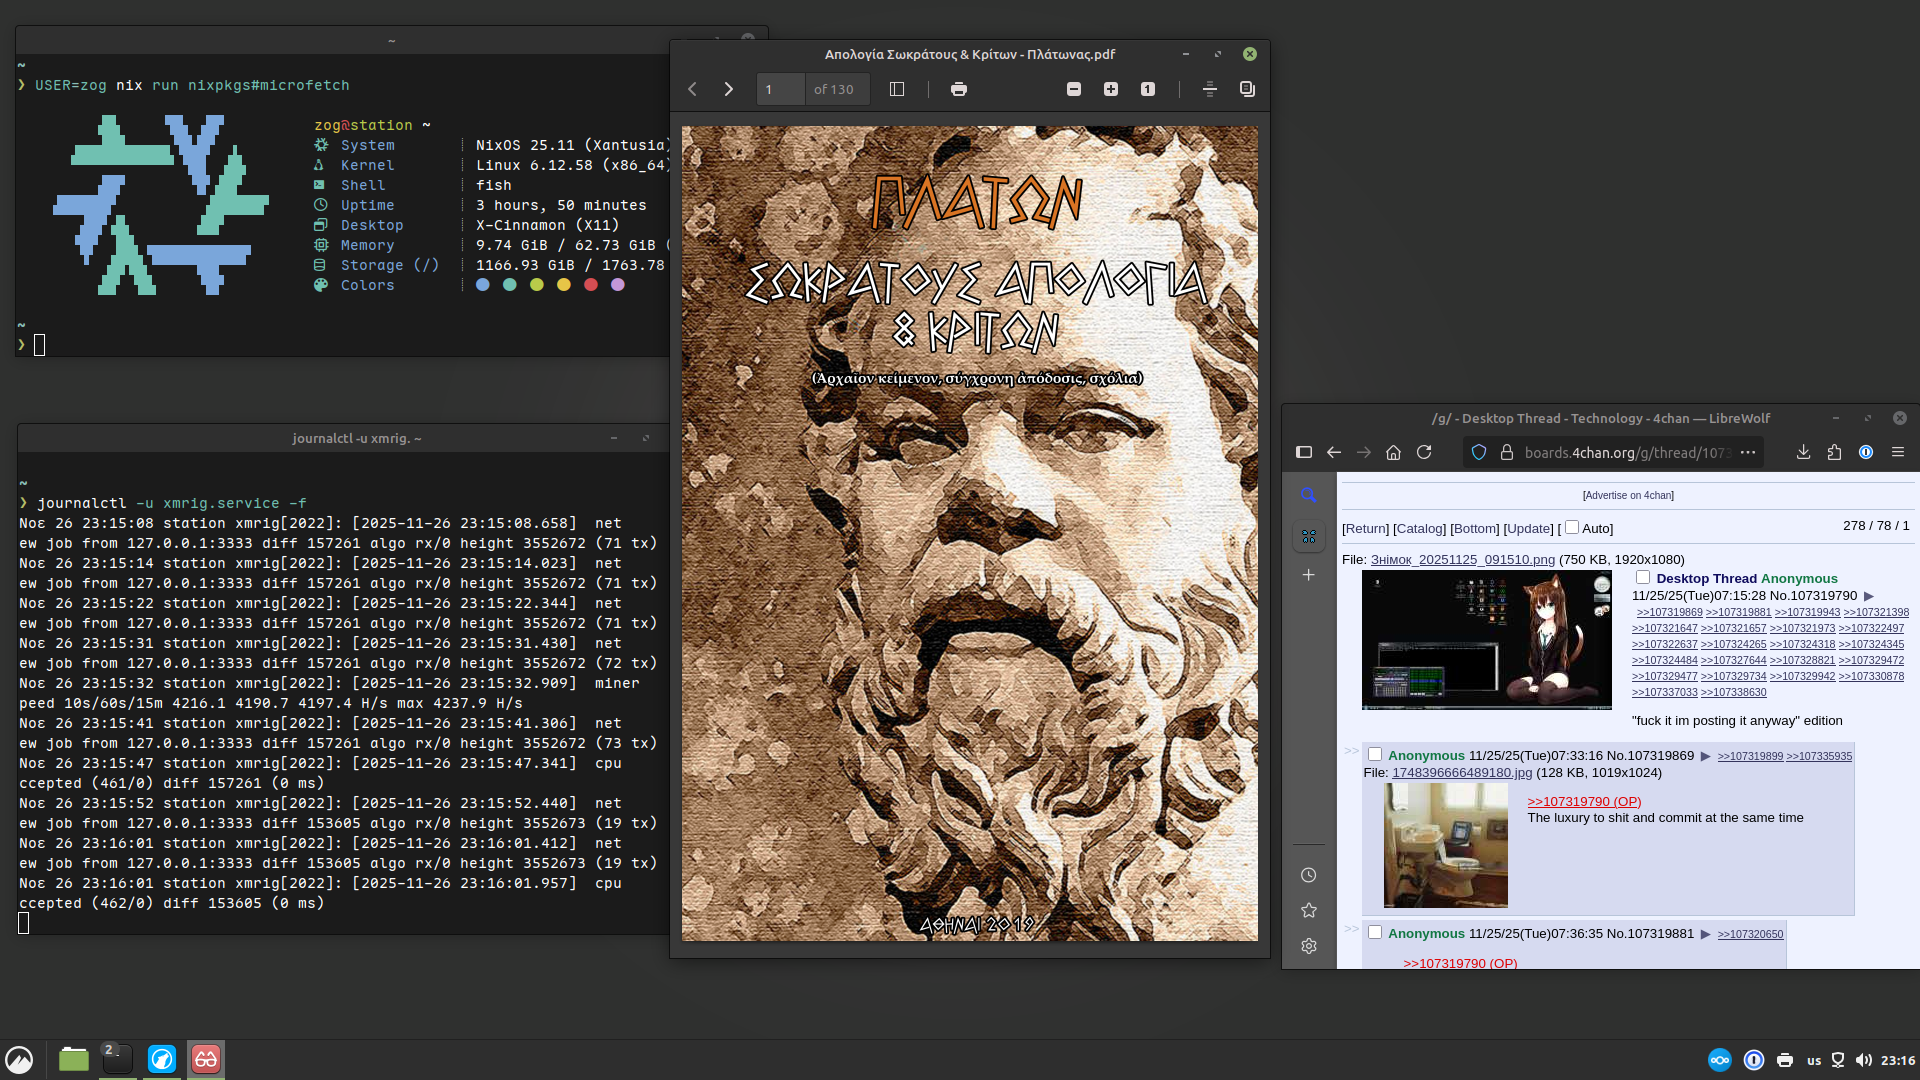Print the PDF document
Viewport: 1920px width, 1080px height.
[x=958, y=89]
